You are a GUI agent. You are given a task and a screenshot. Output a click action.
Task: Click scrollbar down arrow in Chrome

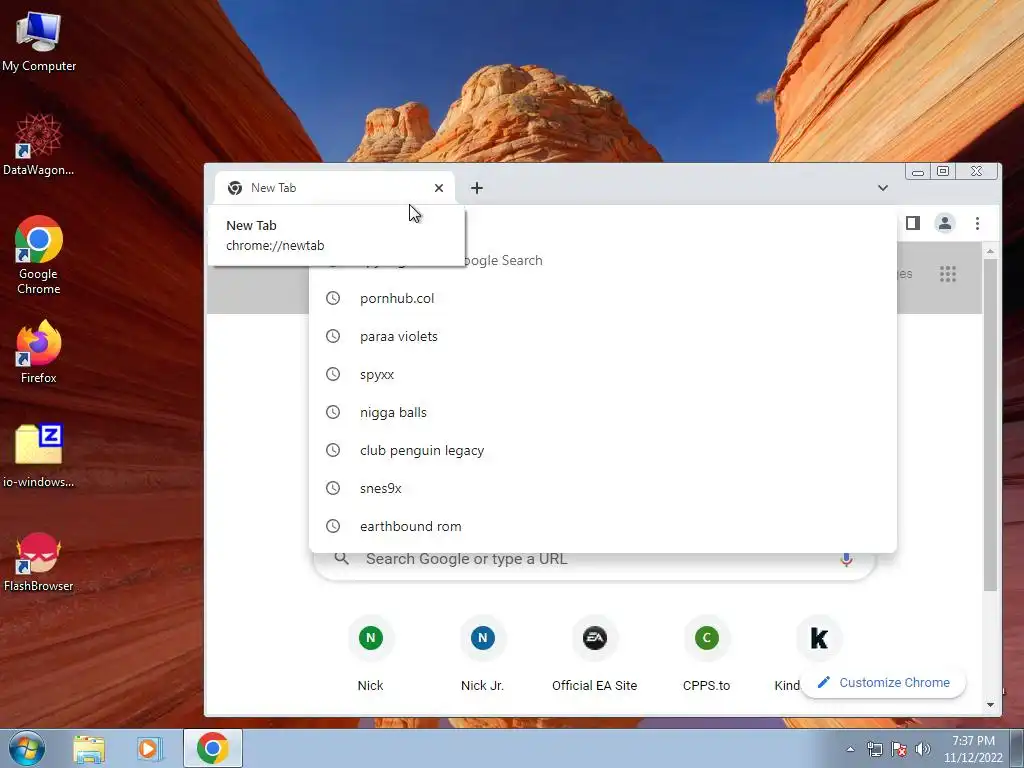(x=991, y=705)
